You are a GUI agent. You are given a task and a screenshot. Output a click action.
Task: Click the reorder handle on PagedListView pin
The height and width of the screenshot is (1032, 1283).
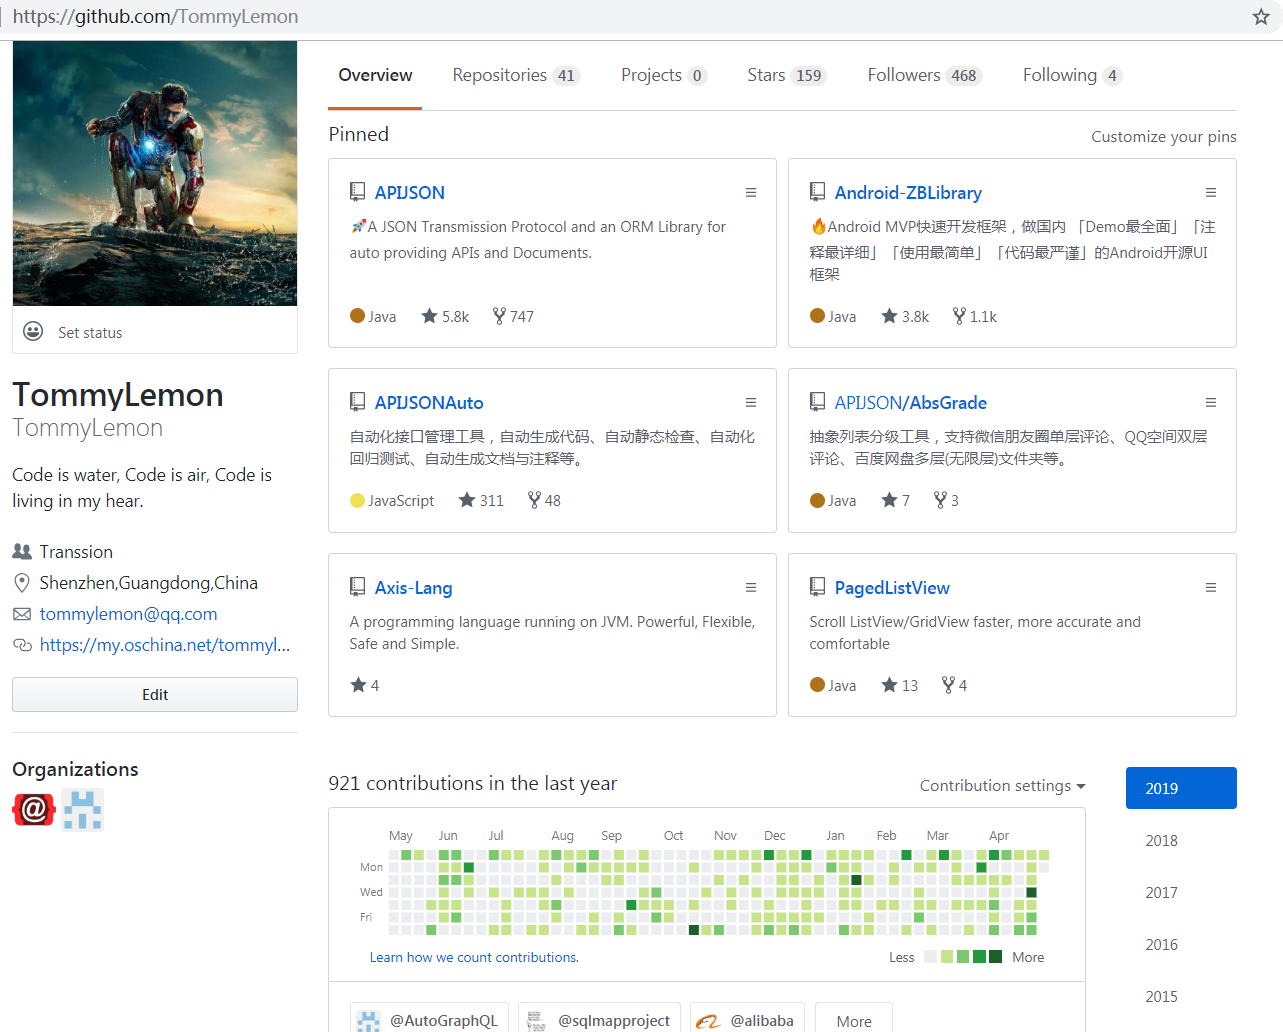coord(1210,588)
